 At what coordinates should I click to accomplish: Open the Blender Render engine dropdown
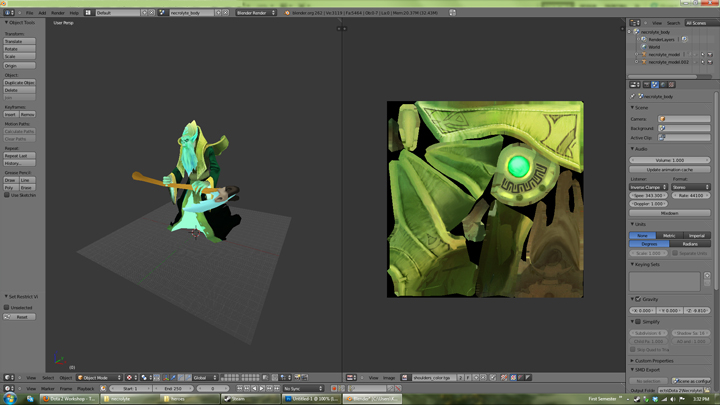256,13
